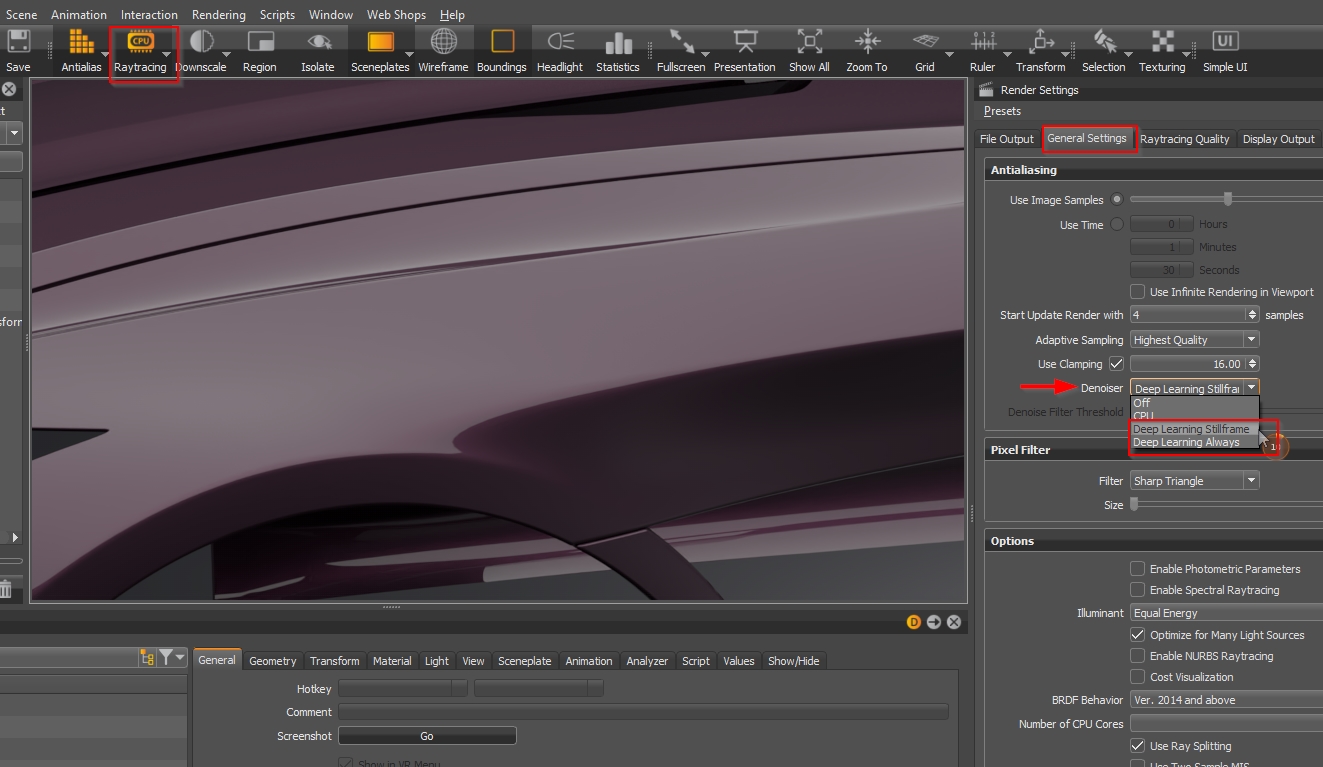The width and height of the screenshot is (1323, 767).
Task: Click the Wireframe toolbar icon
Action: [443, 43]
